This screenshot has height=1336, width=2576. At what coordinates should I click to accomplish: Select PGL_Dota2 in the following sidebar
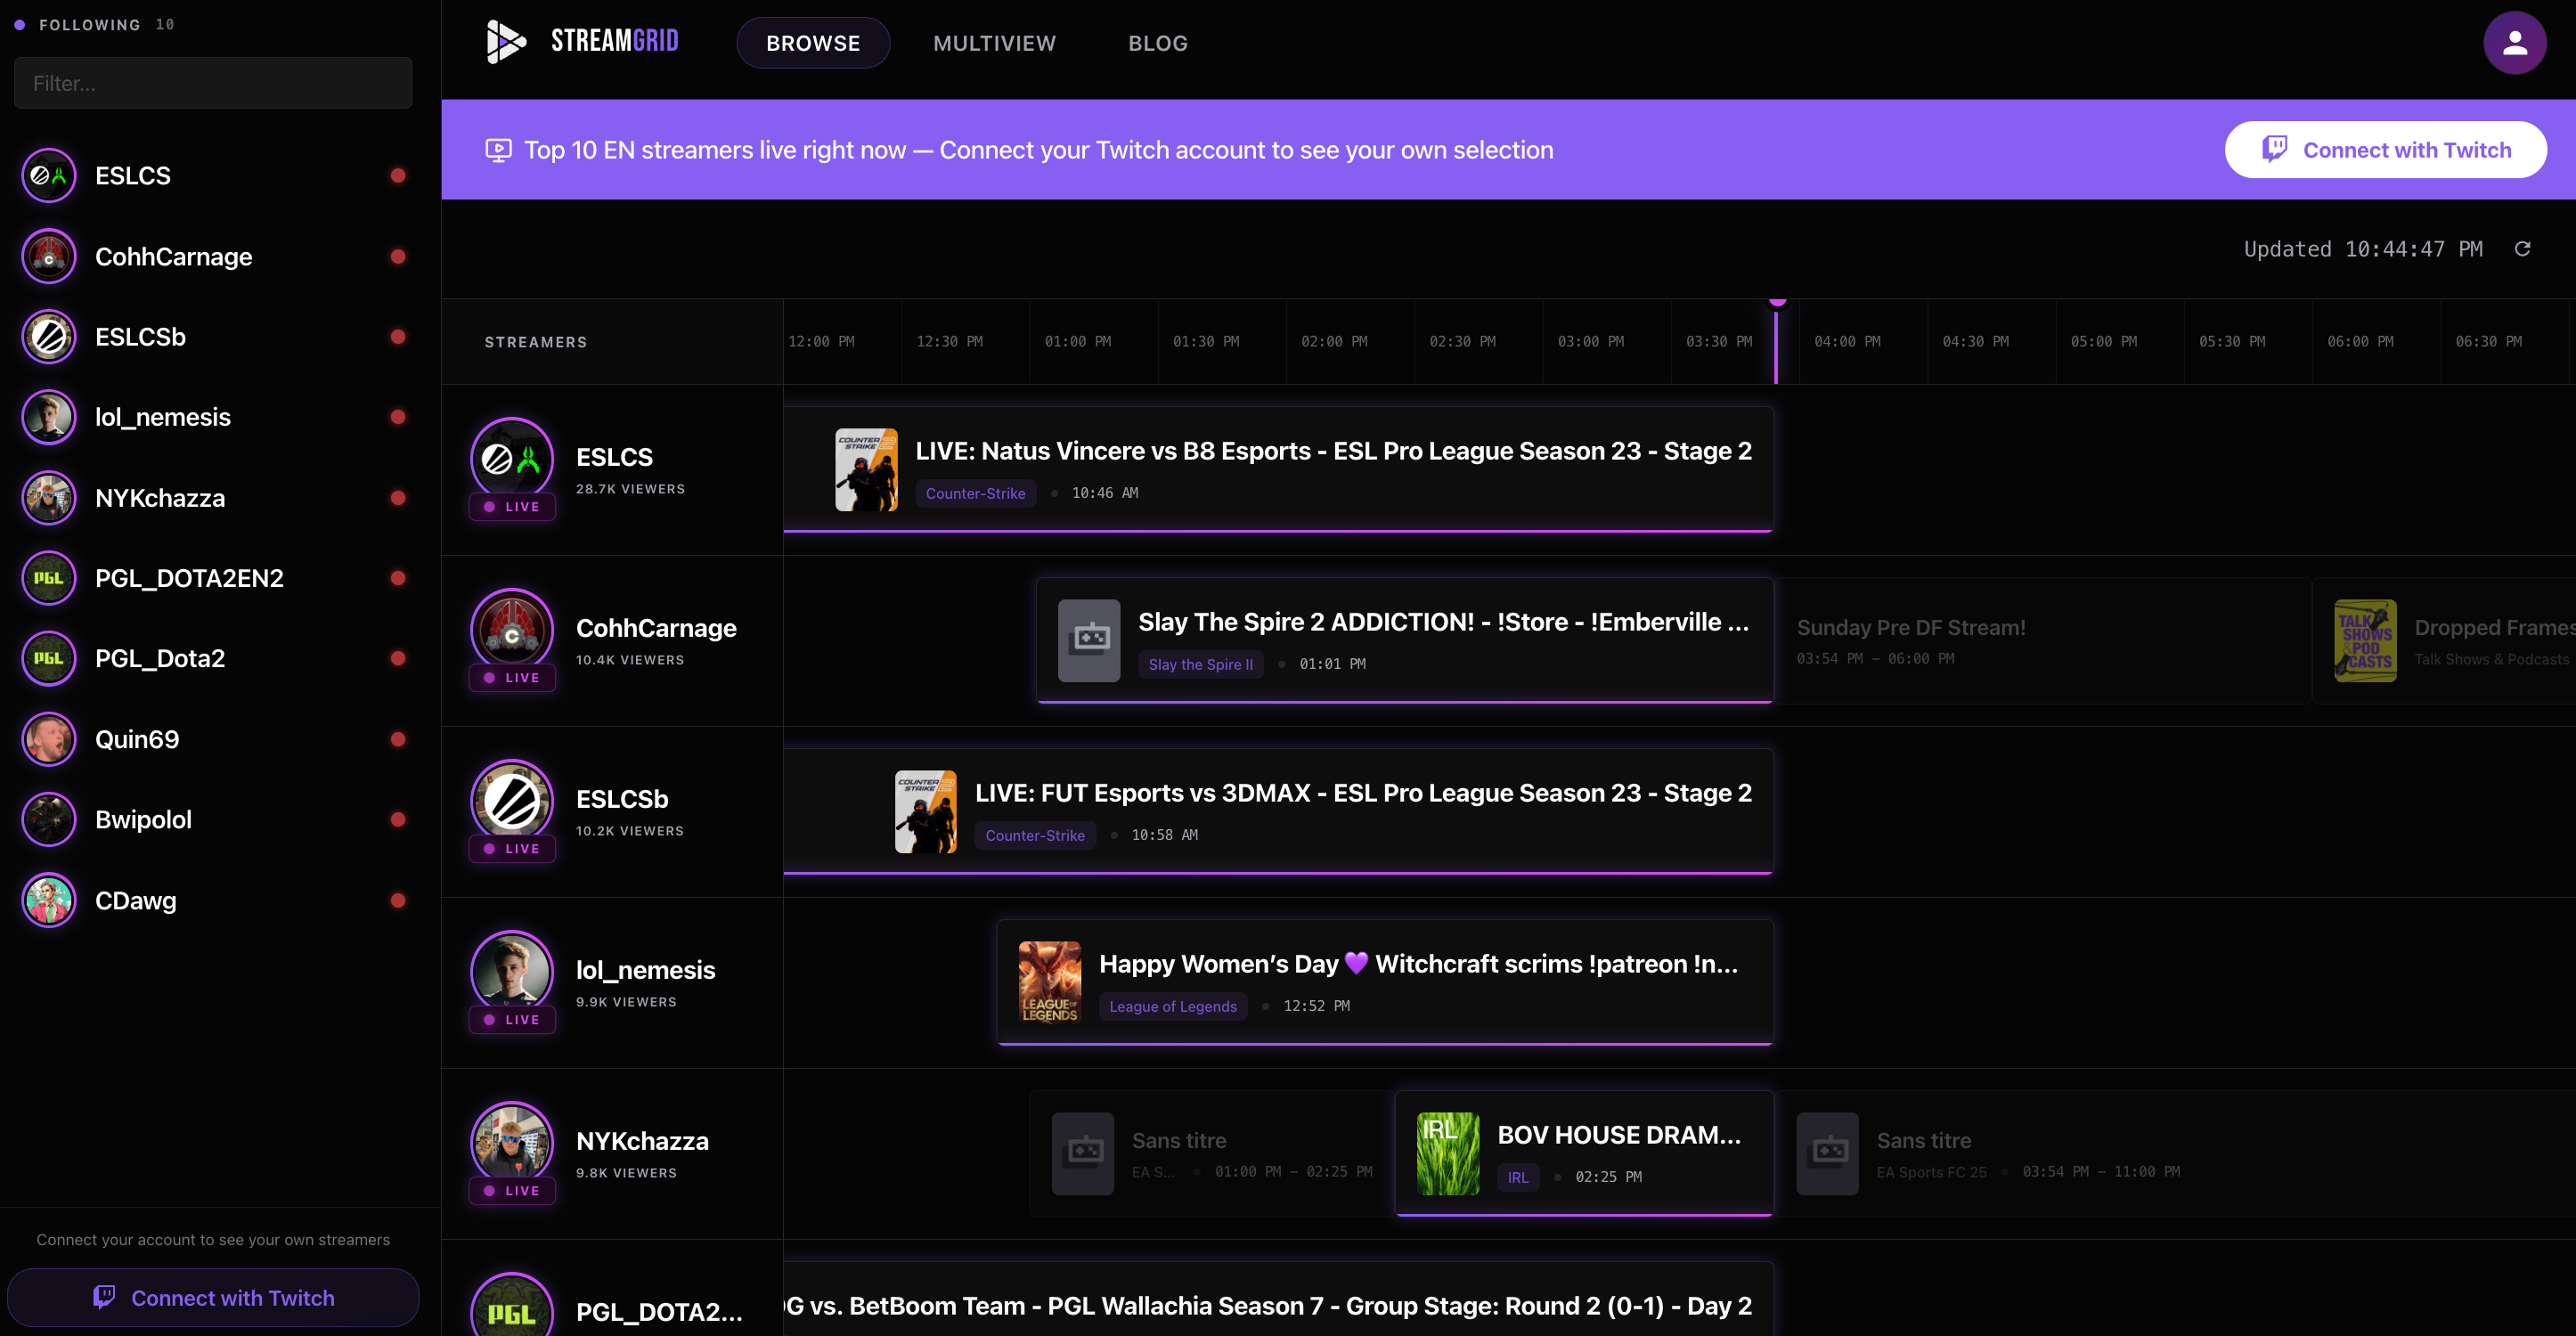(x=160, y=658)
